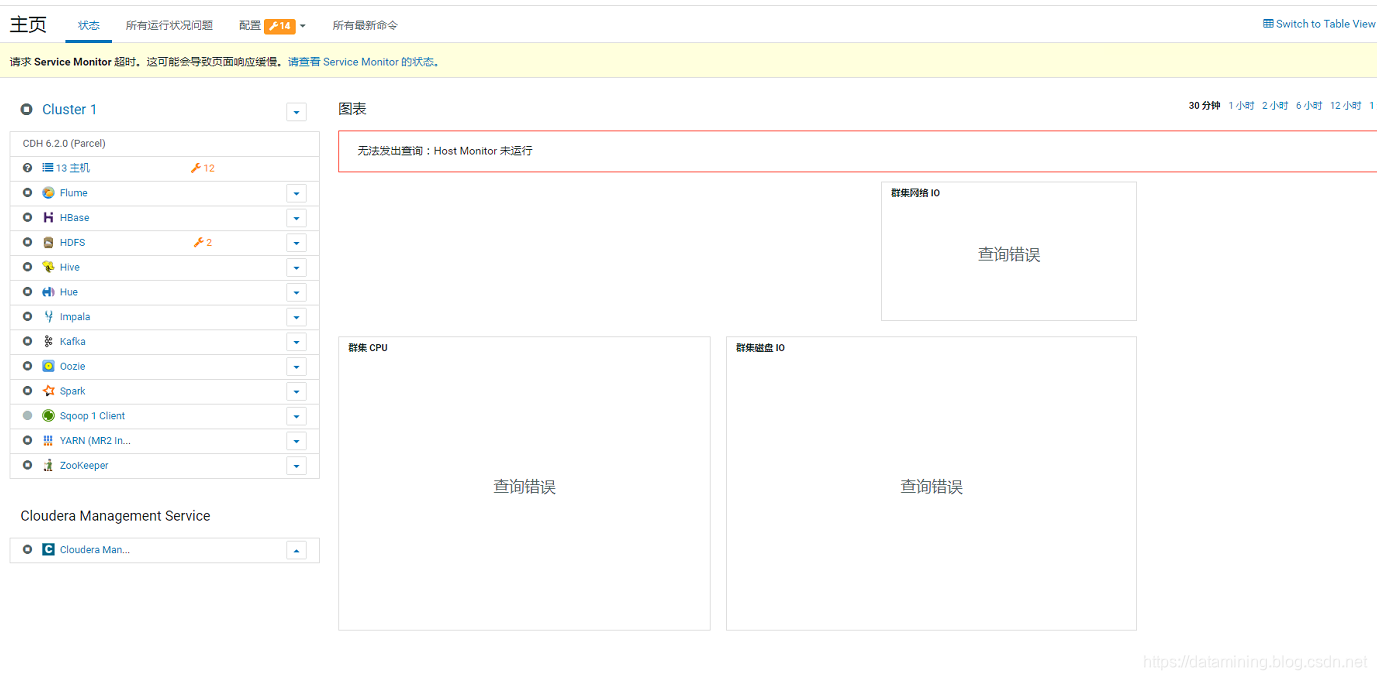Click the Cloudera Management Service C icon
Viewport: 1377px width, 680px height.
point(48,550)
